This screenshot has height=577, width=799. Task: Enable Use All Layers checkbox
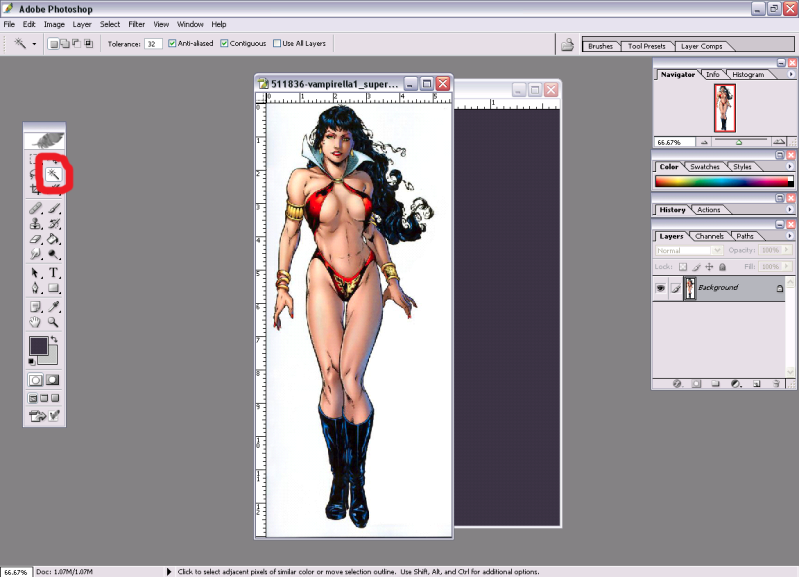(277, 43)
